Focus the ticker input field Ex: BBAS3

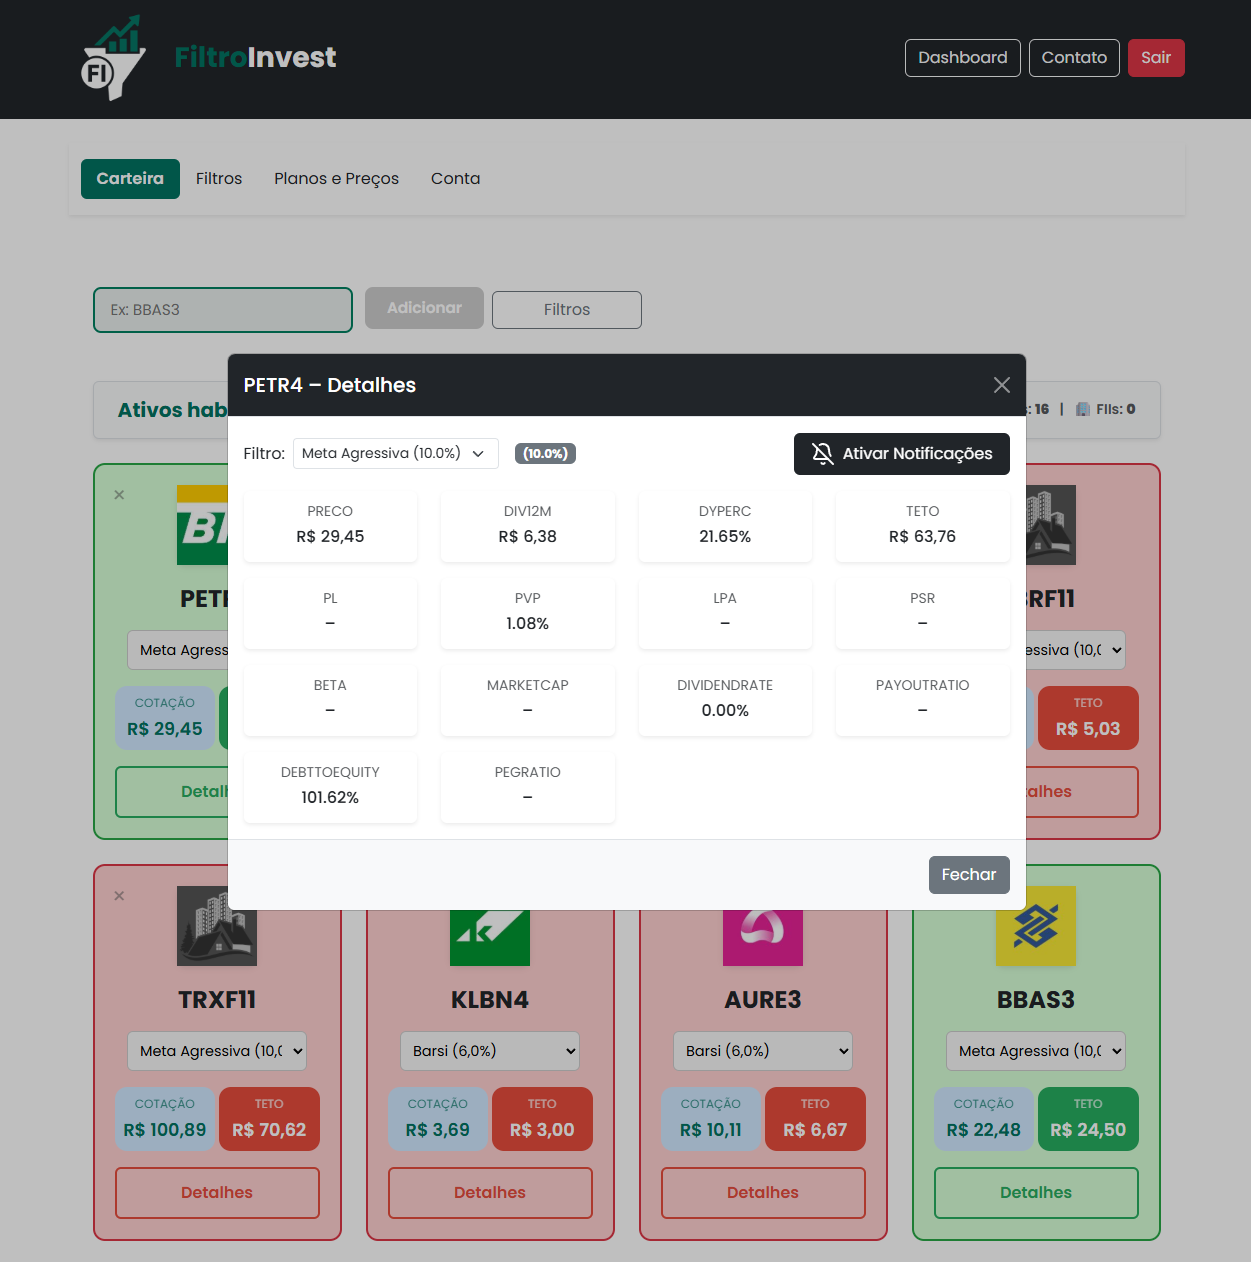pos(222,310)
